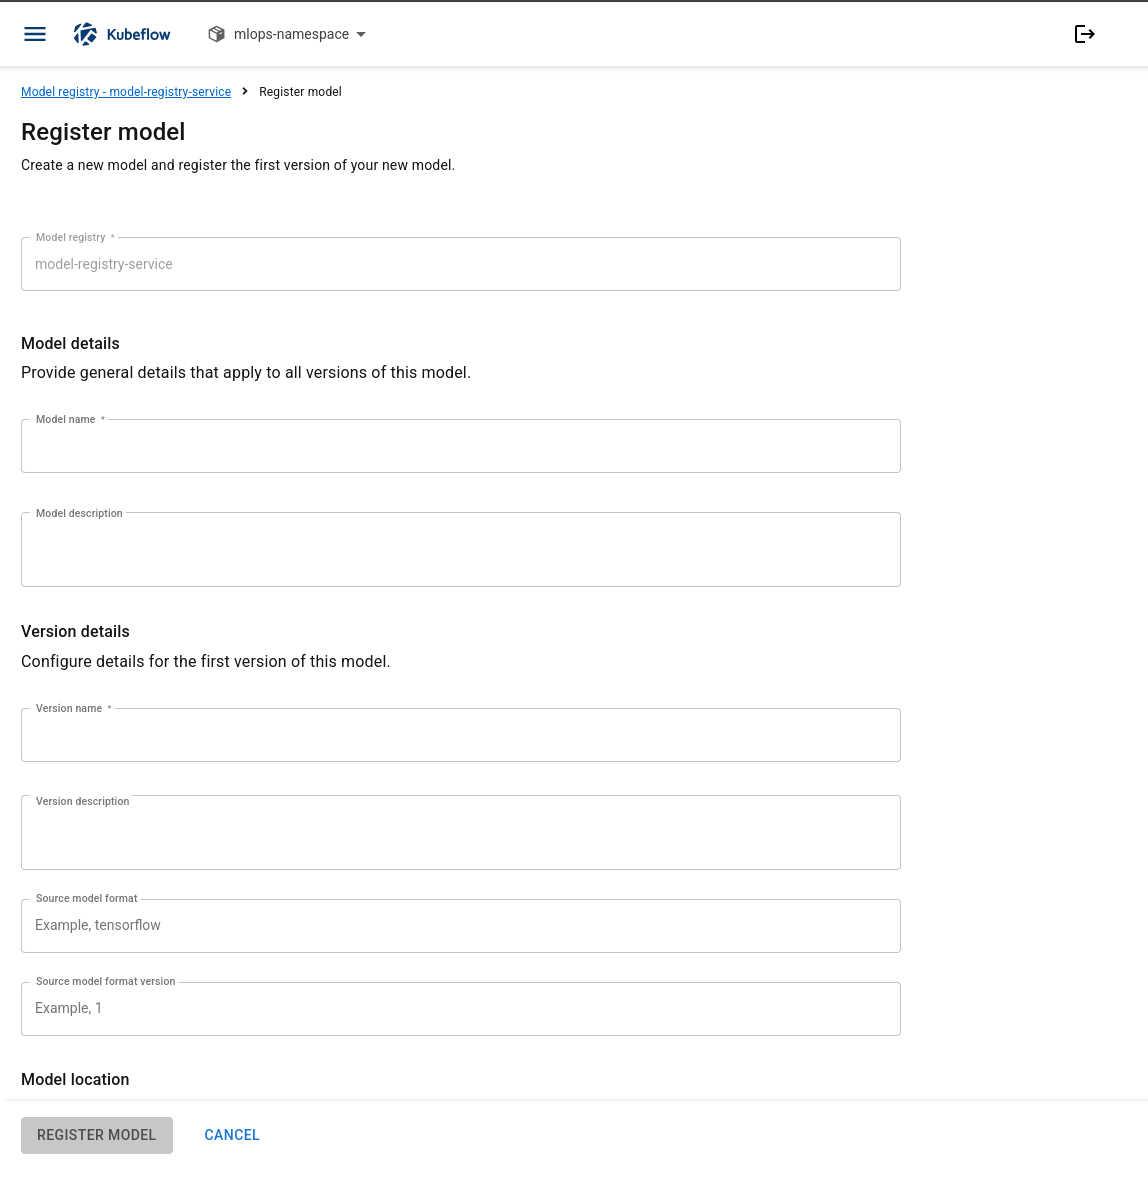Click the logout icon
The height and width of the screenshot is (1189, 1148).
coord(1084,34)
